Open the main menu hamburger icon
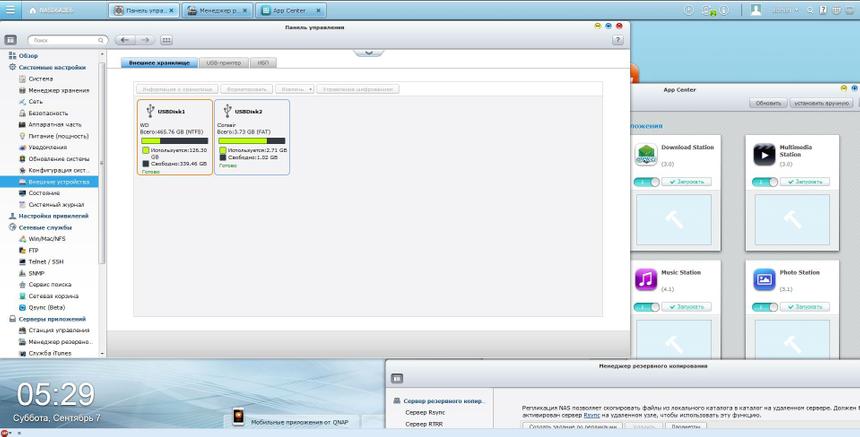 point(11,9)
